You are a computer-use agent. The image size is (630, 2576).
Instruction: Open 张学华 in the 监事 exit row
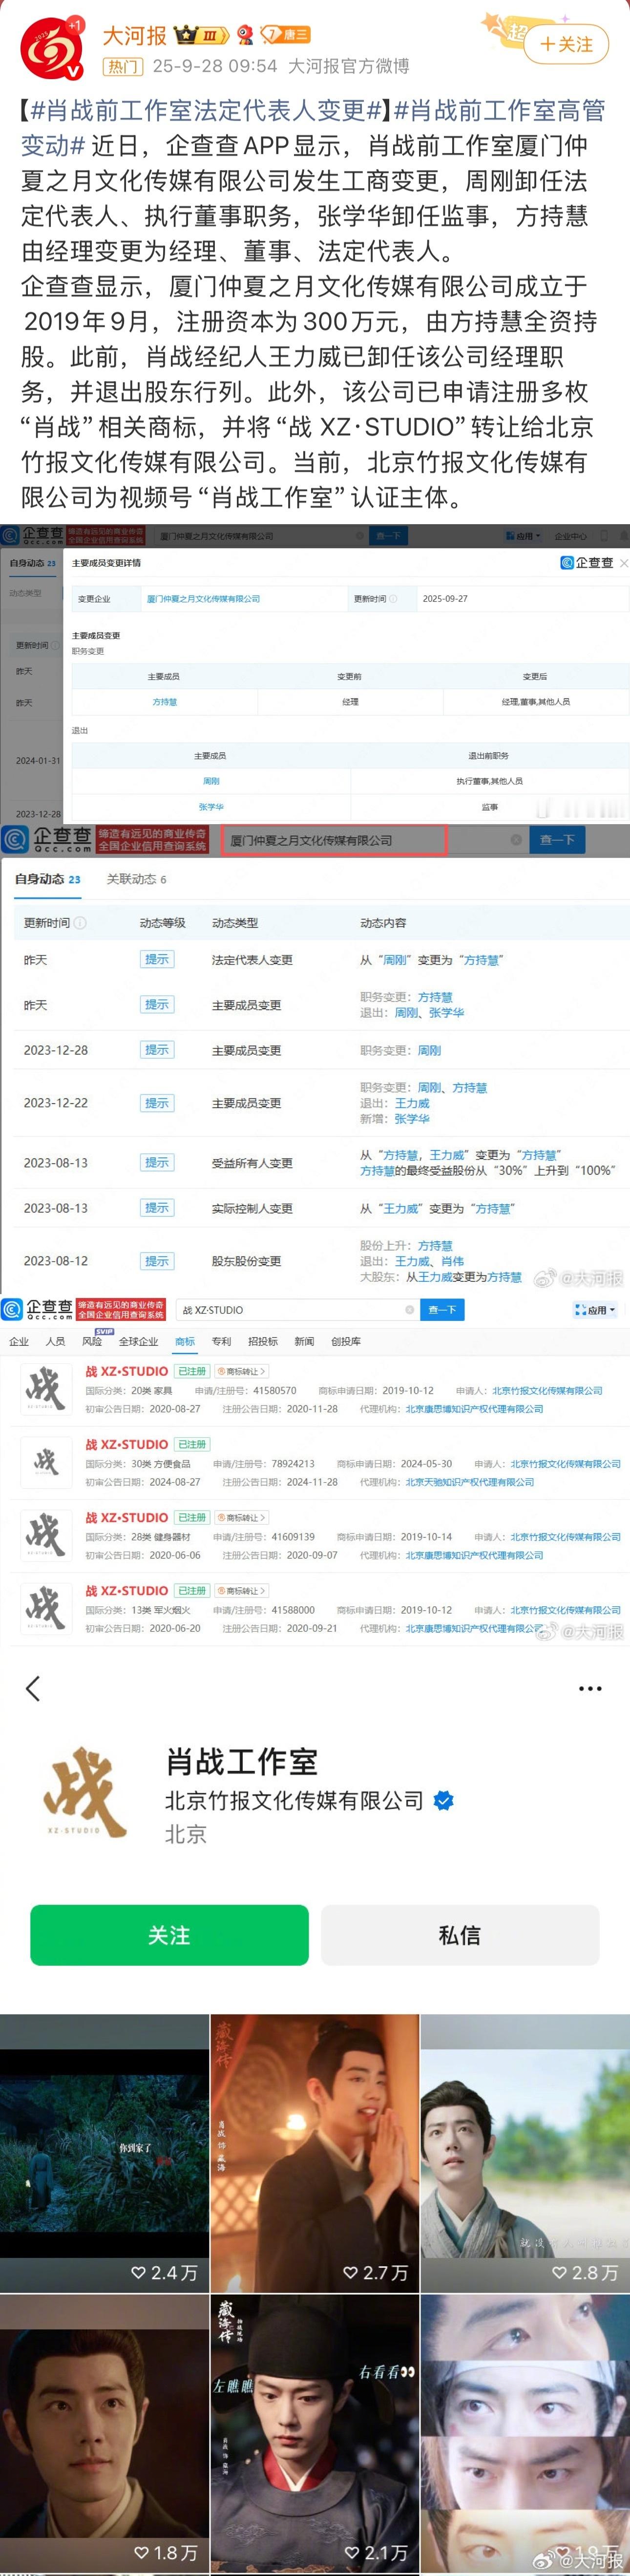coord(211,807)
